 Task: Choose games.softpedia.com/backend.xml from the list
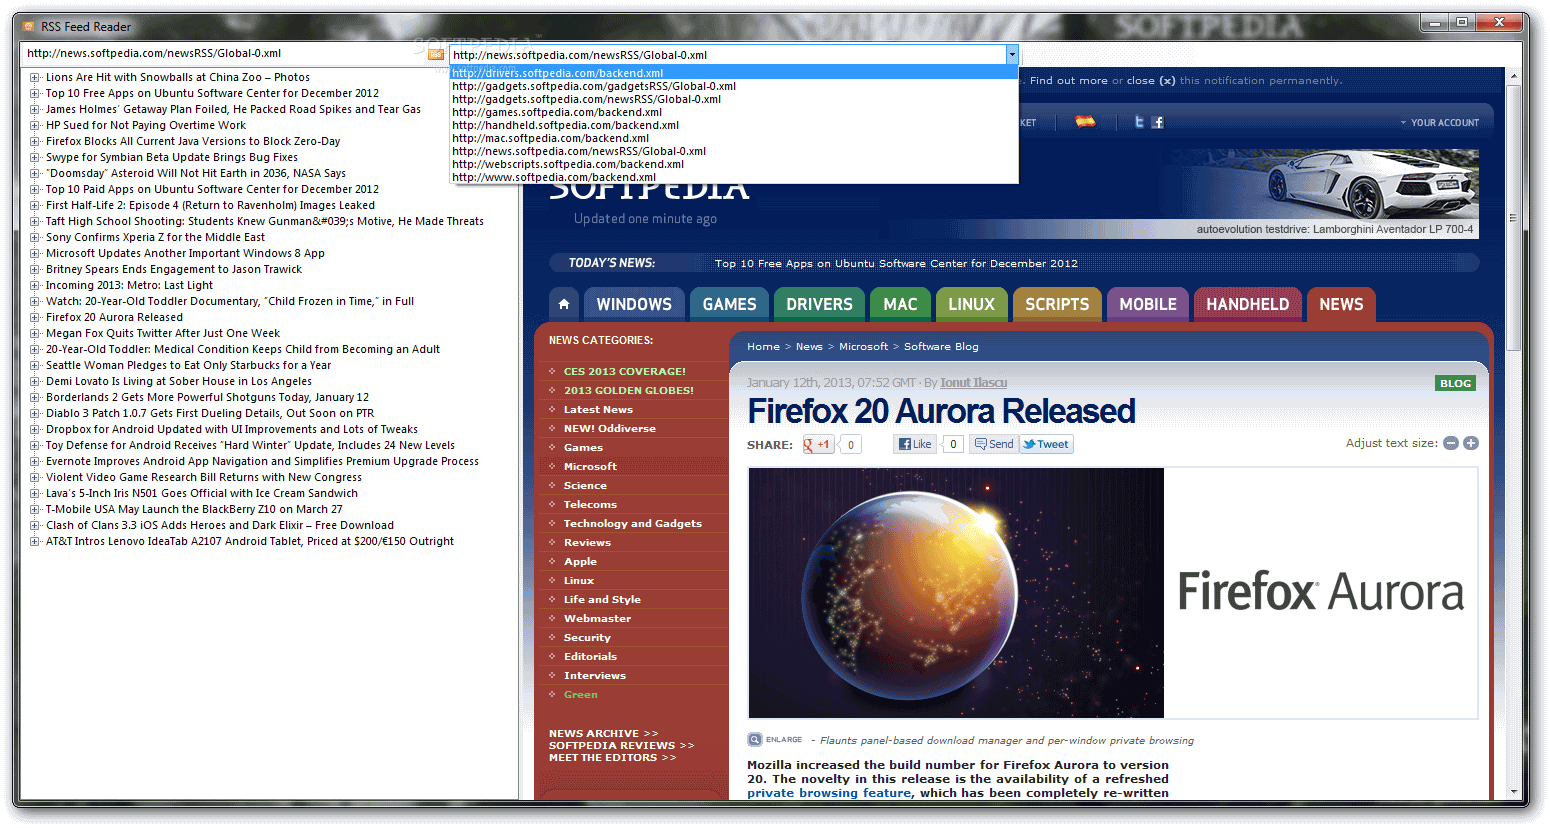(x=734, y=112)
